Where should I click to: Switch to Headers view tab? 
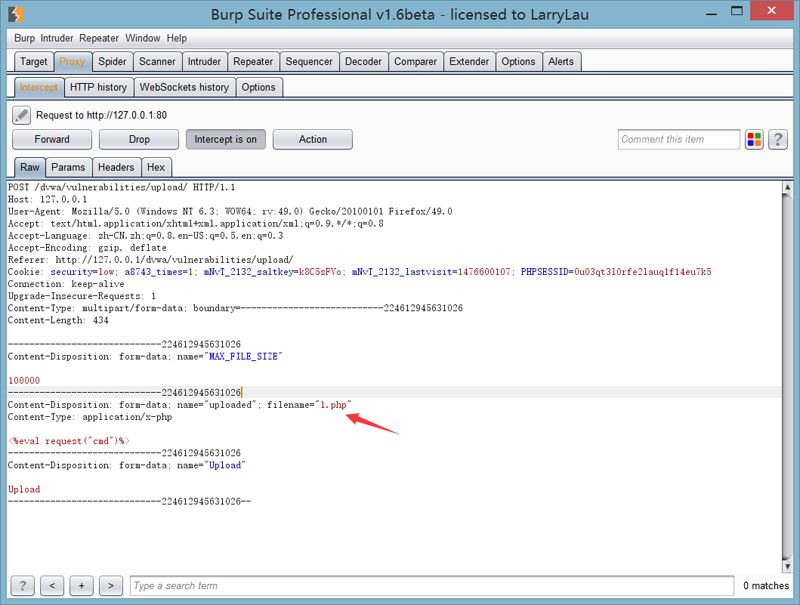click(x=116, y=167)
